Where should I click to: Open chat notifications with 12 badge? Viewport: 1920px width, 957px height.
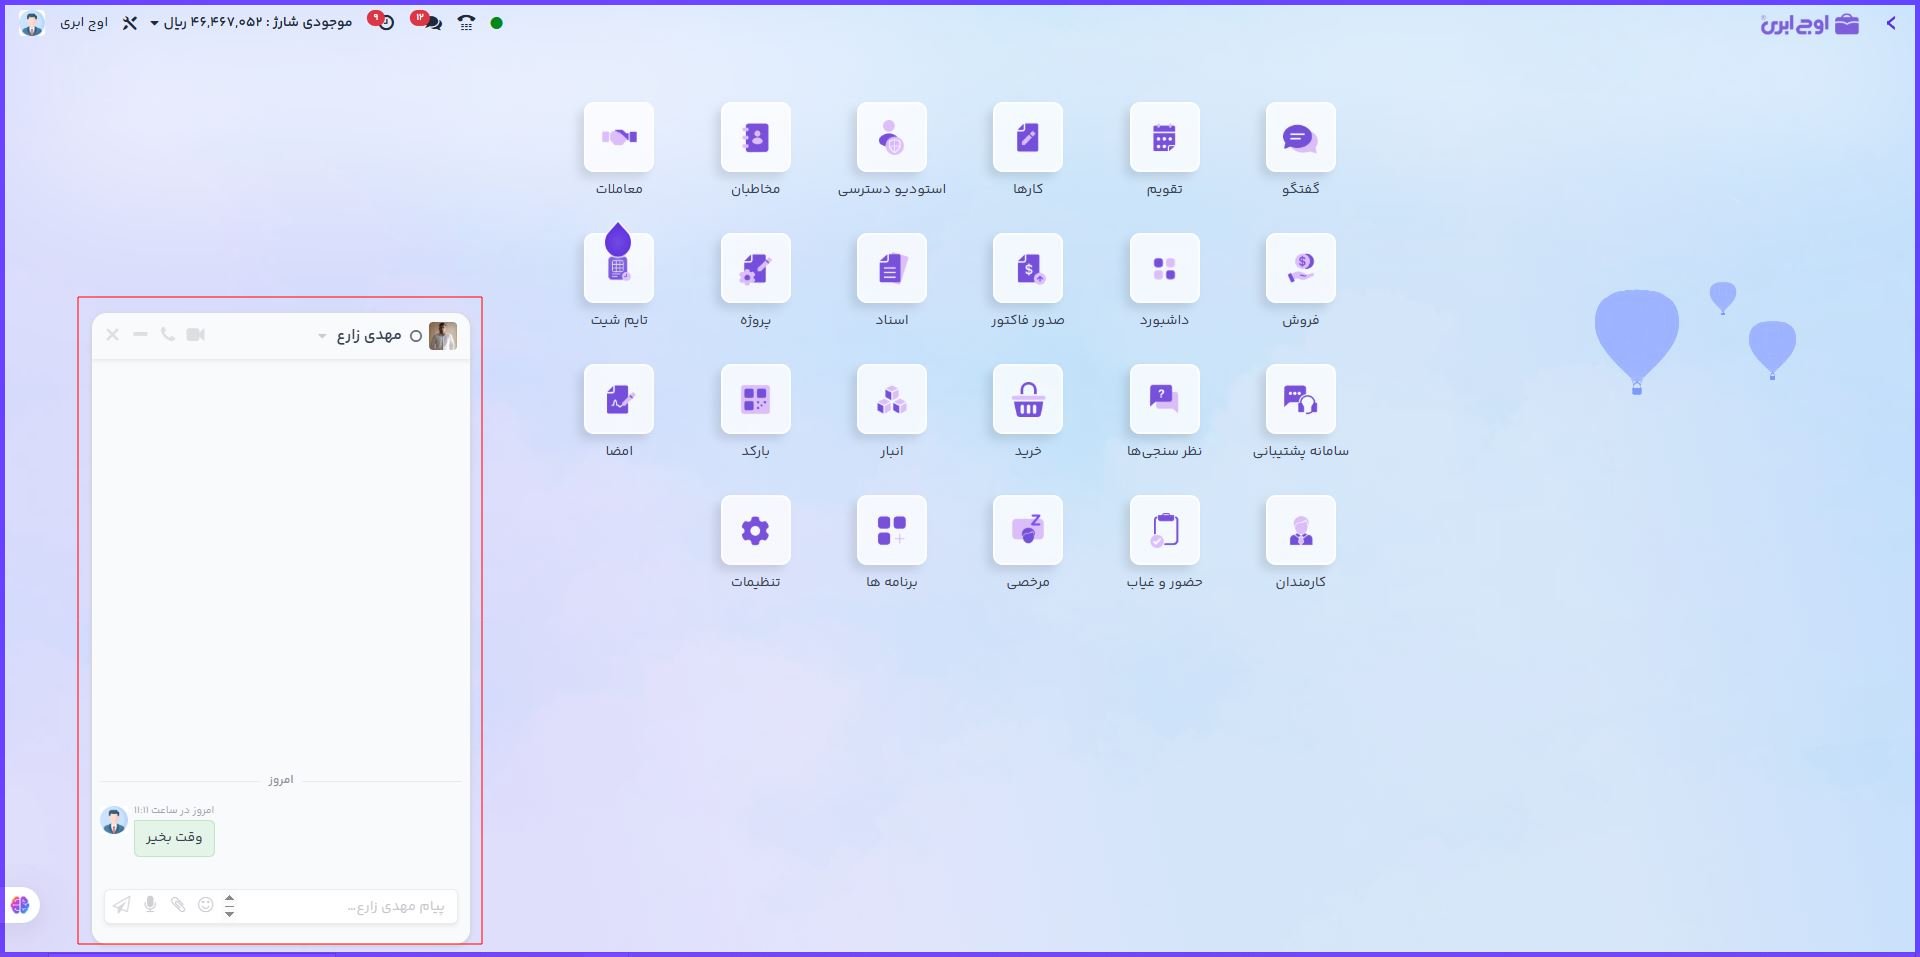[428, 22]
